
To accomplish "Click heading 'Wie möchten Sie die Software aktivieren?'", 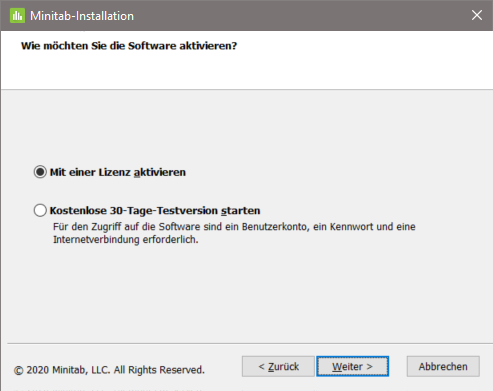I will pos(129,46).
